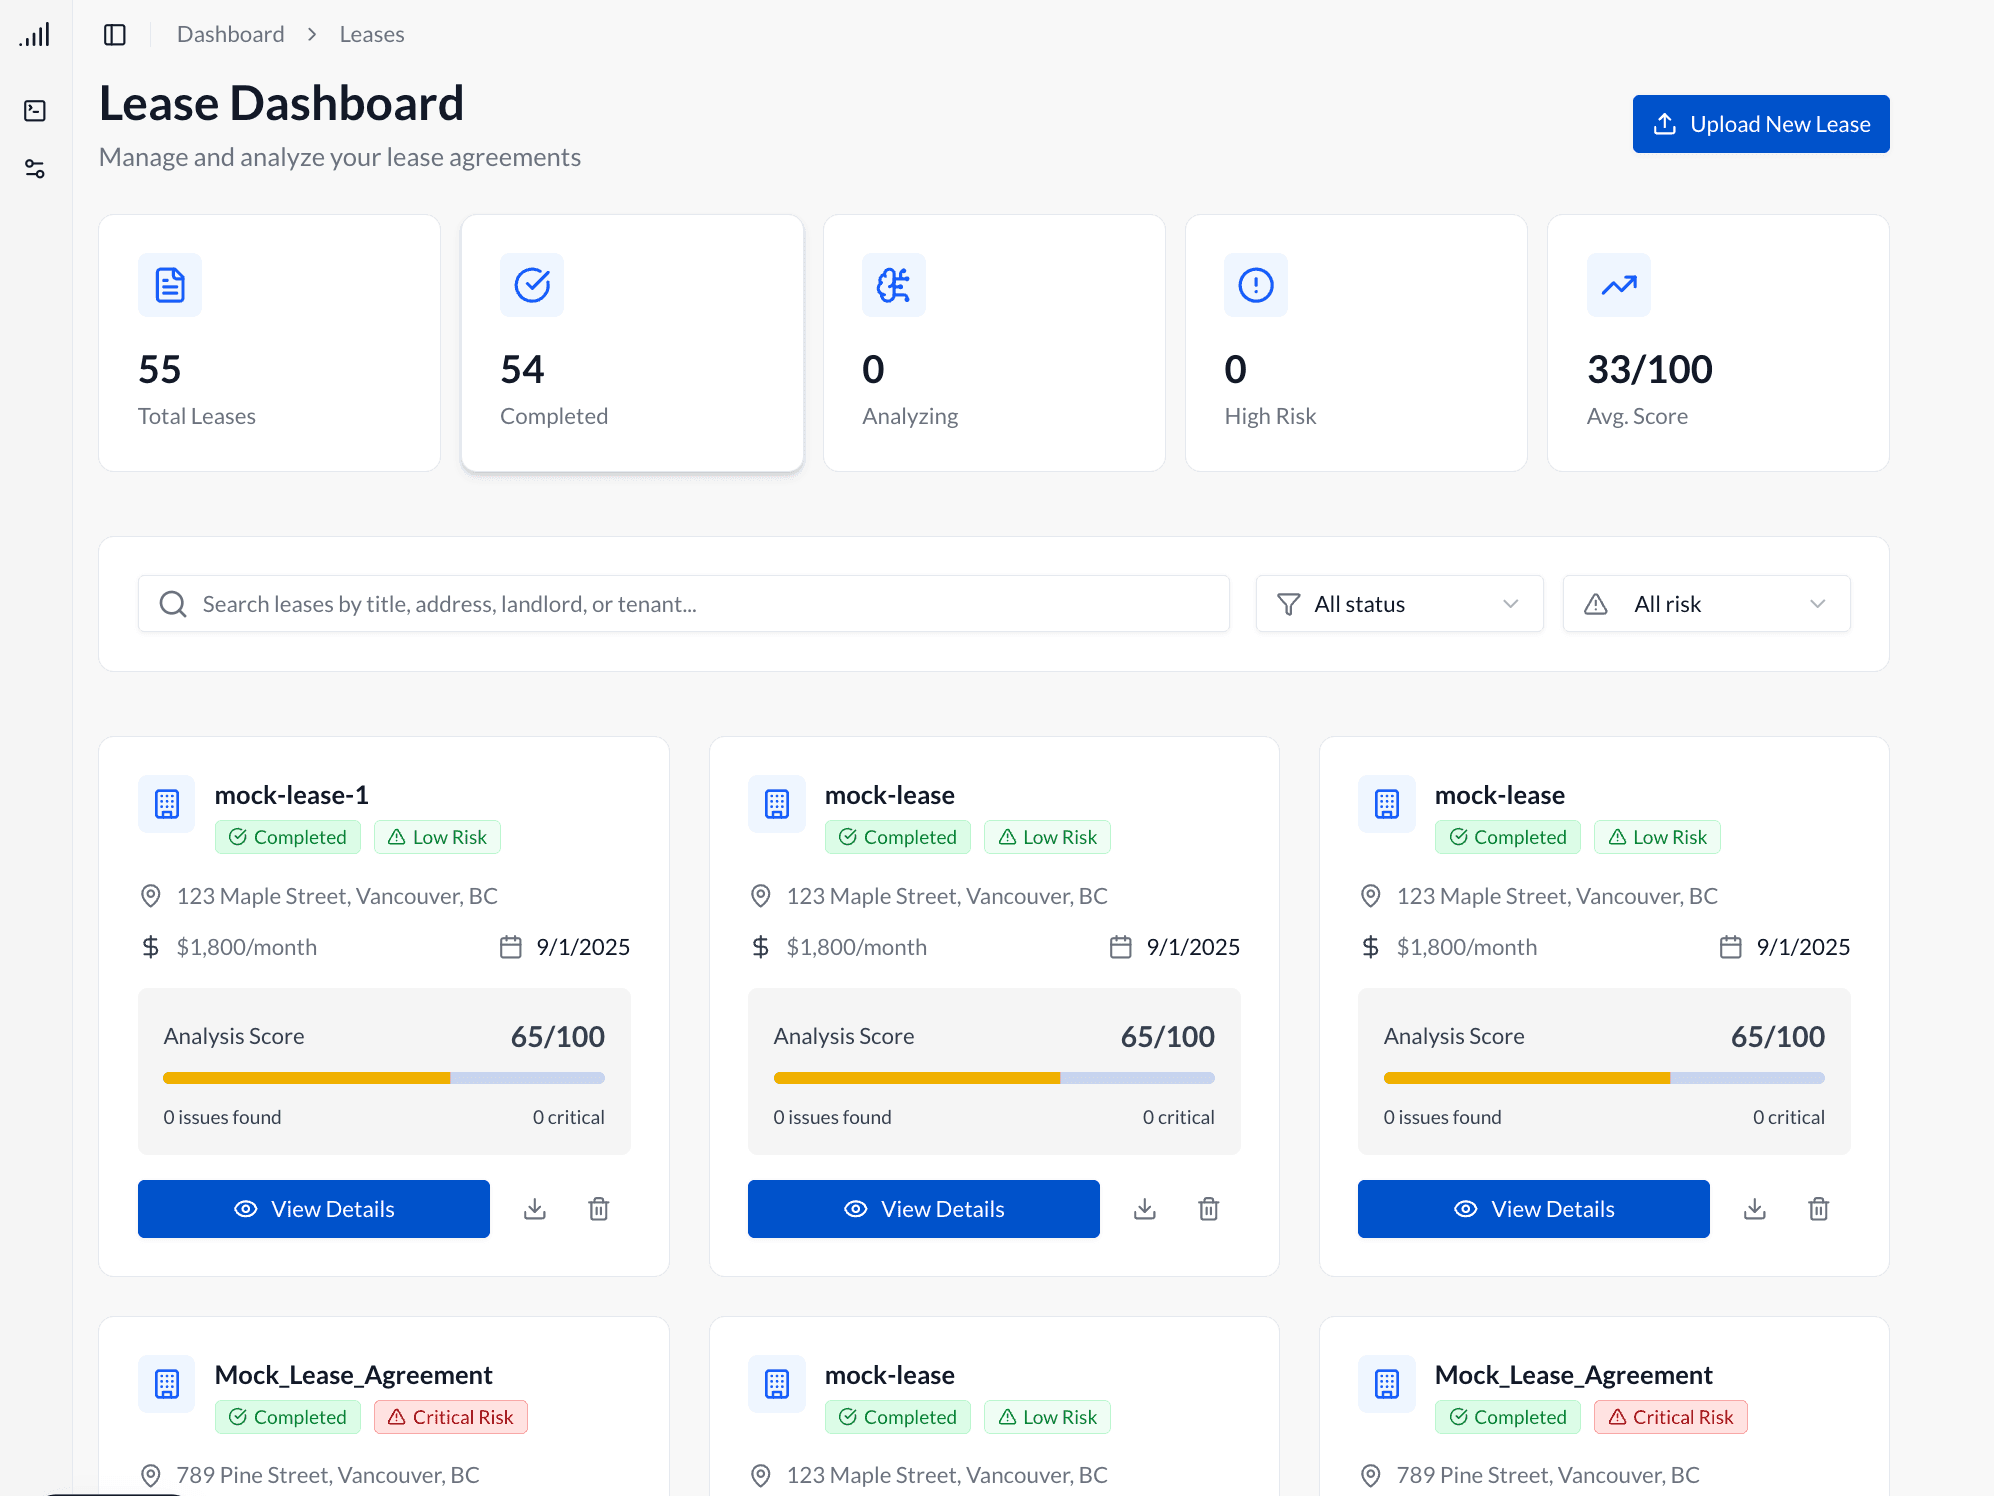Expand the All status filter dropdown
1994x1496 pixels.
pos(1399,604)
